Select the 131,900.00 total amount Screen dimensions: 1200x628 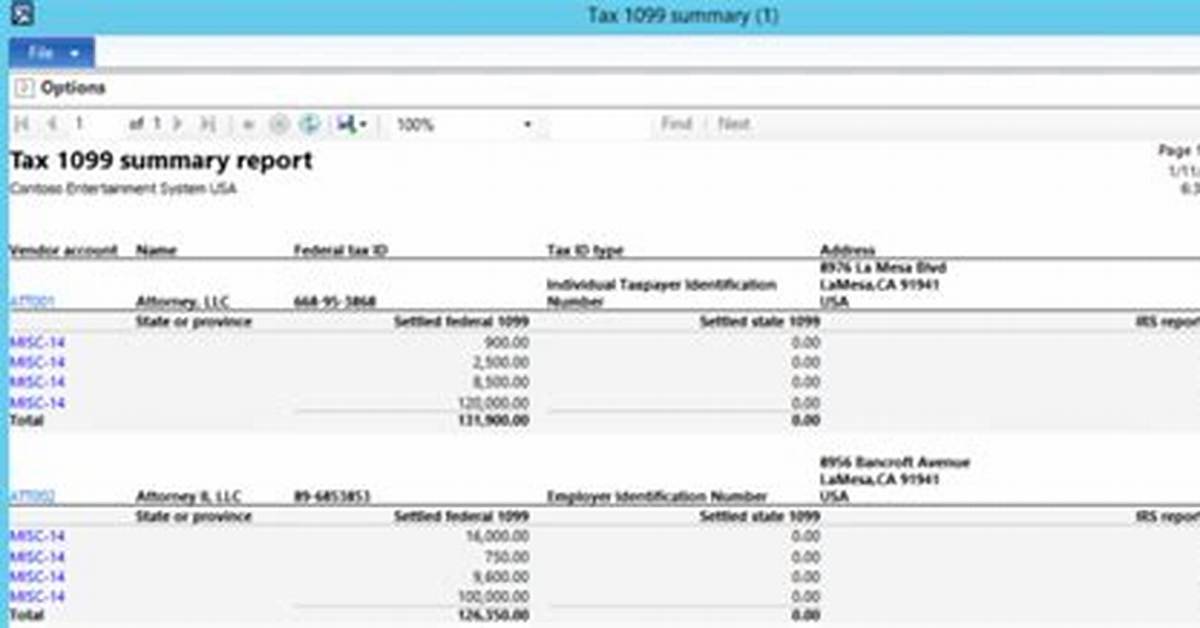click(x=492, y=421)
